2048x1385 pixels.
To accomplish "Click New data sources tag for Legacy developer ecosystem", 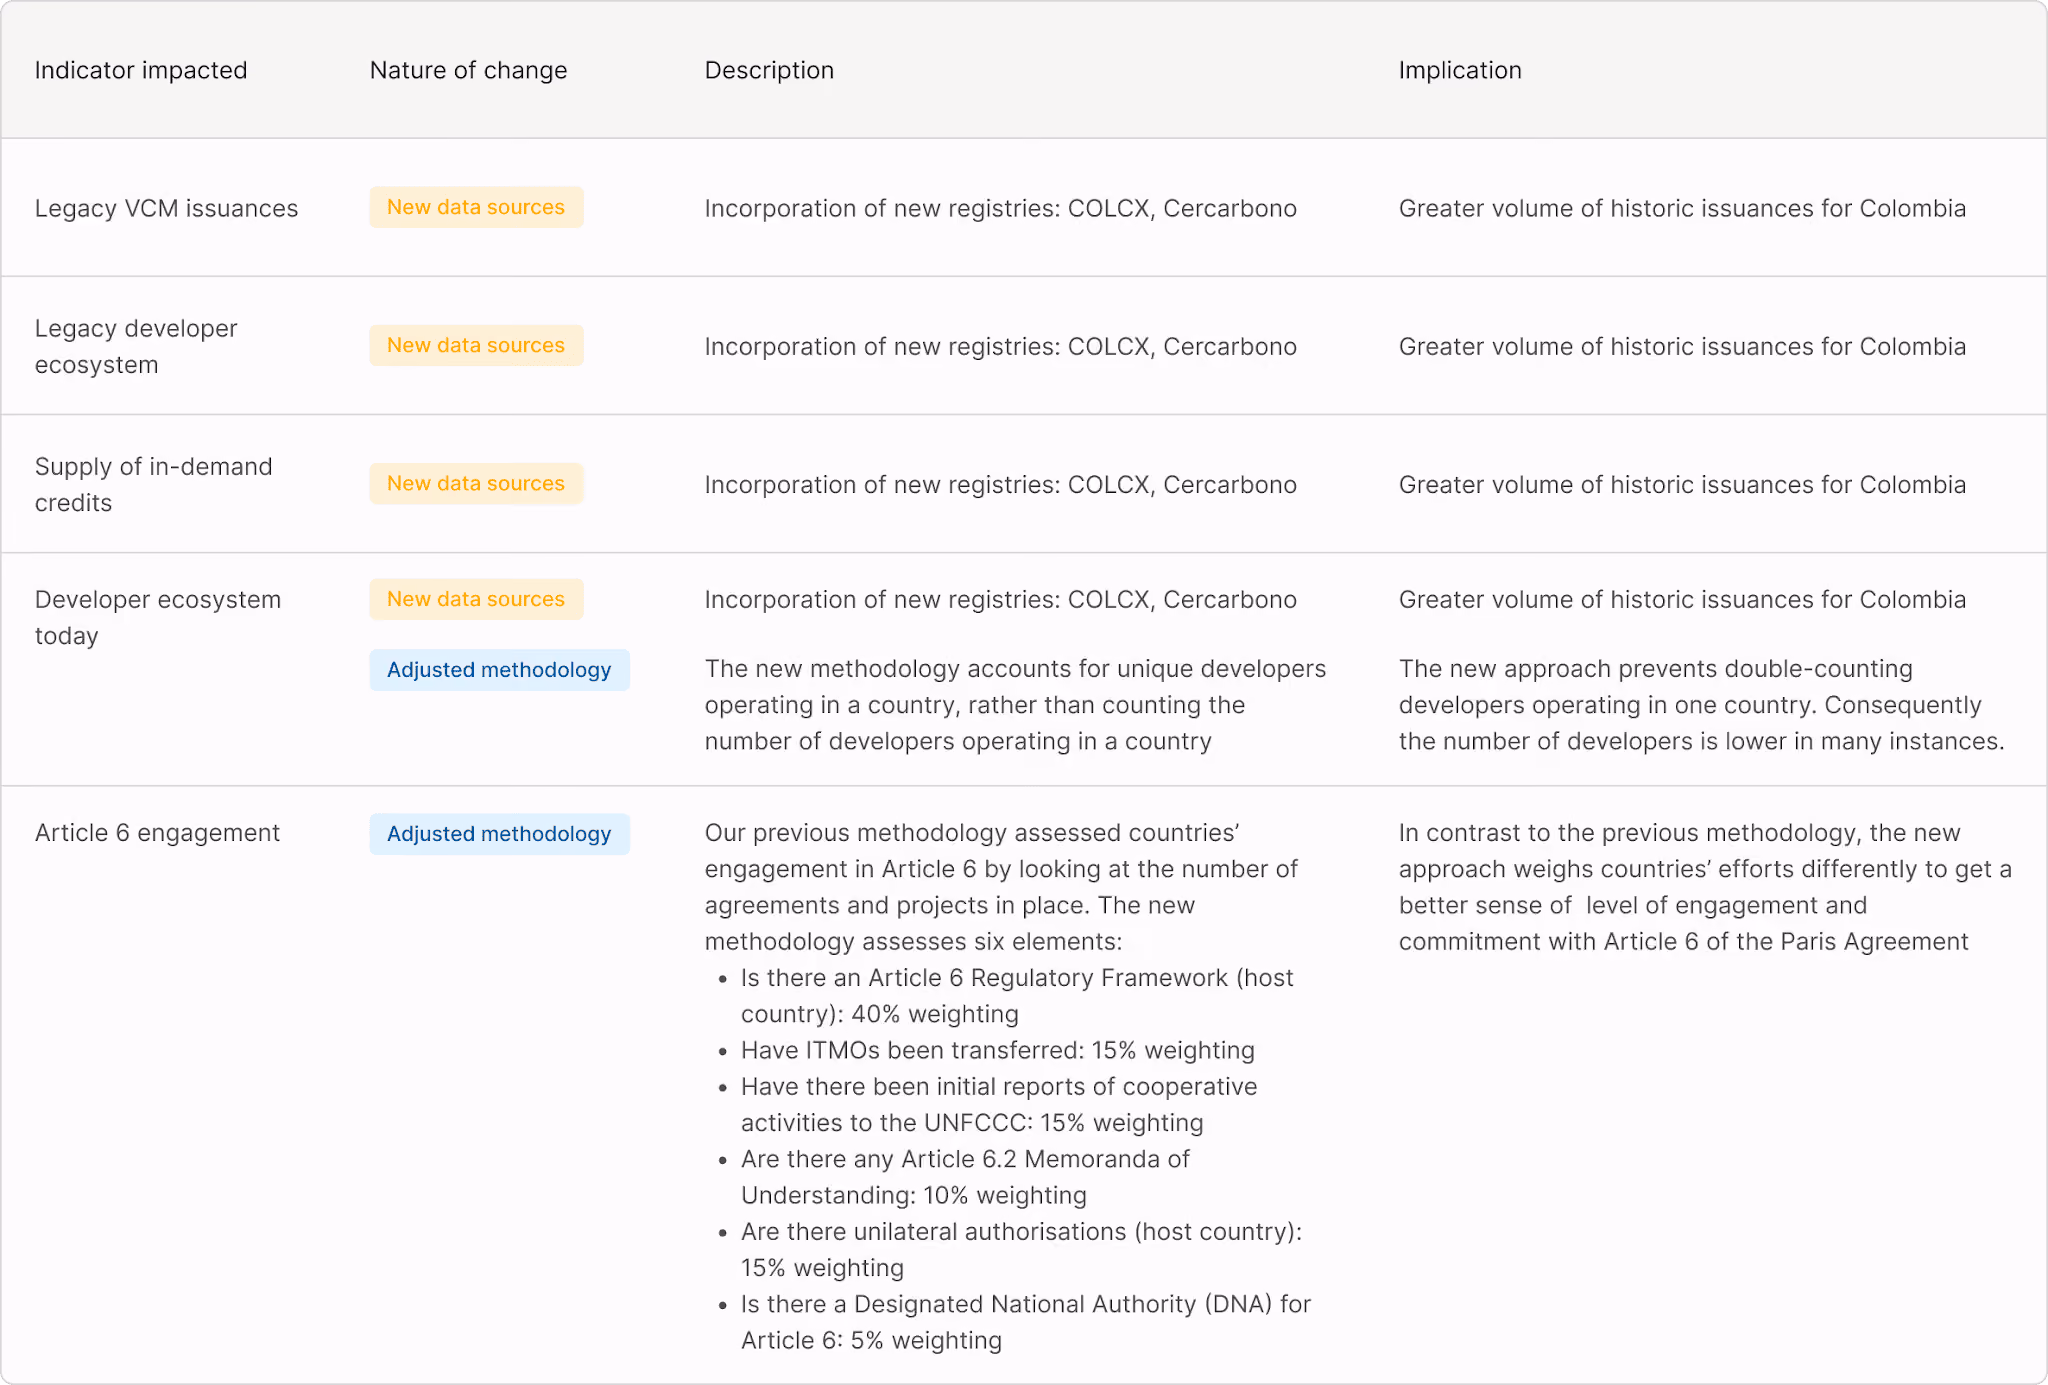I will (476, 345).
